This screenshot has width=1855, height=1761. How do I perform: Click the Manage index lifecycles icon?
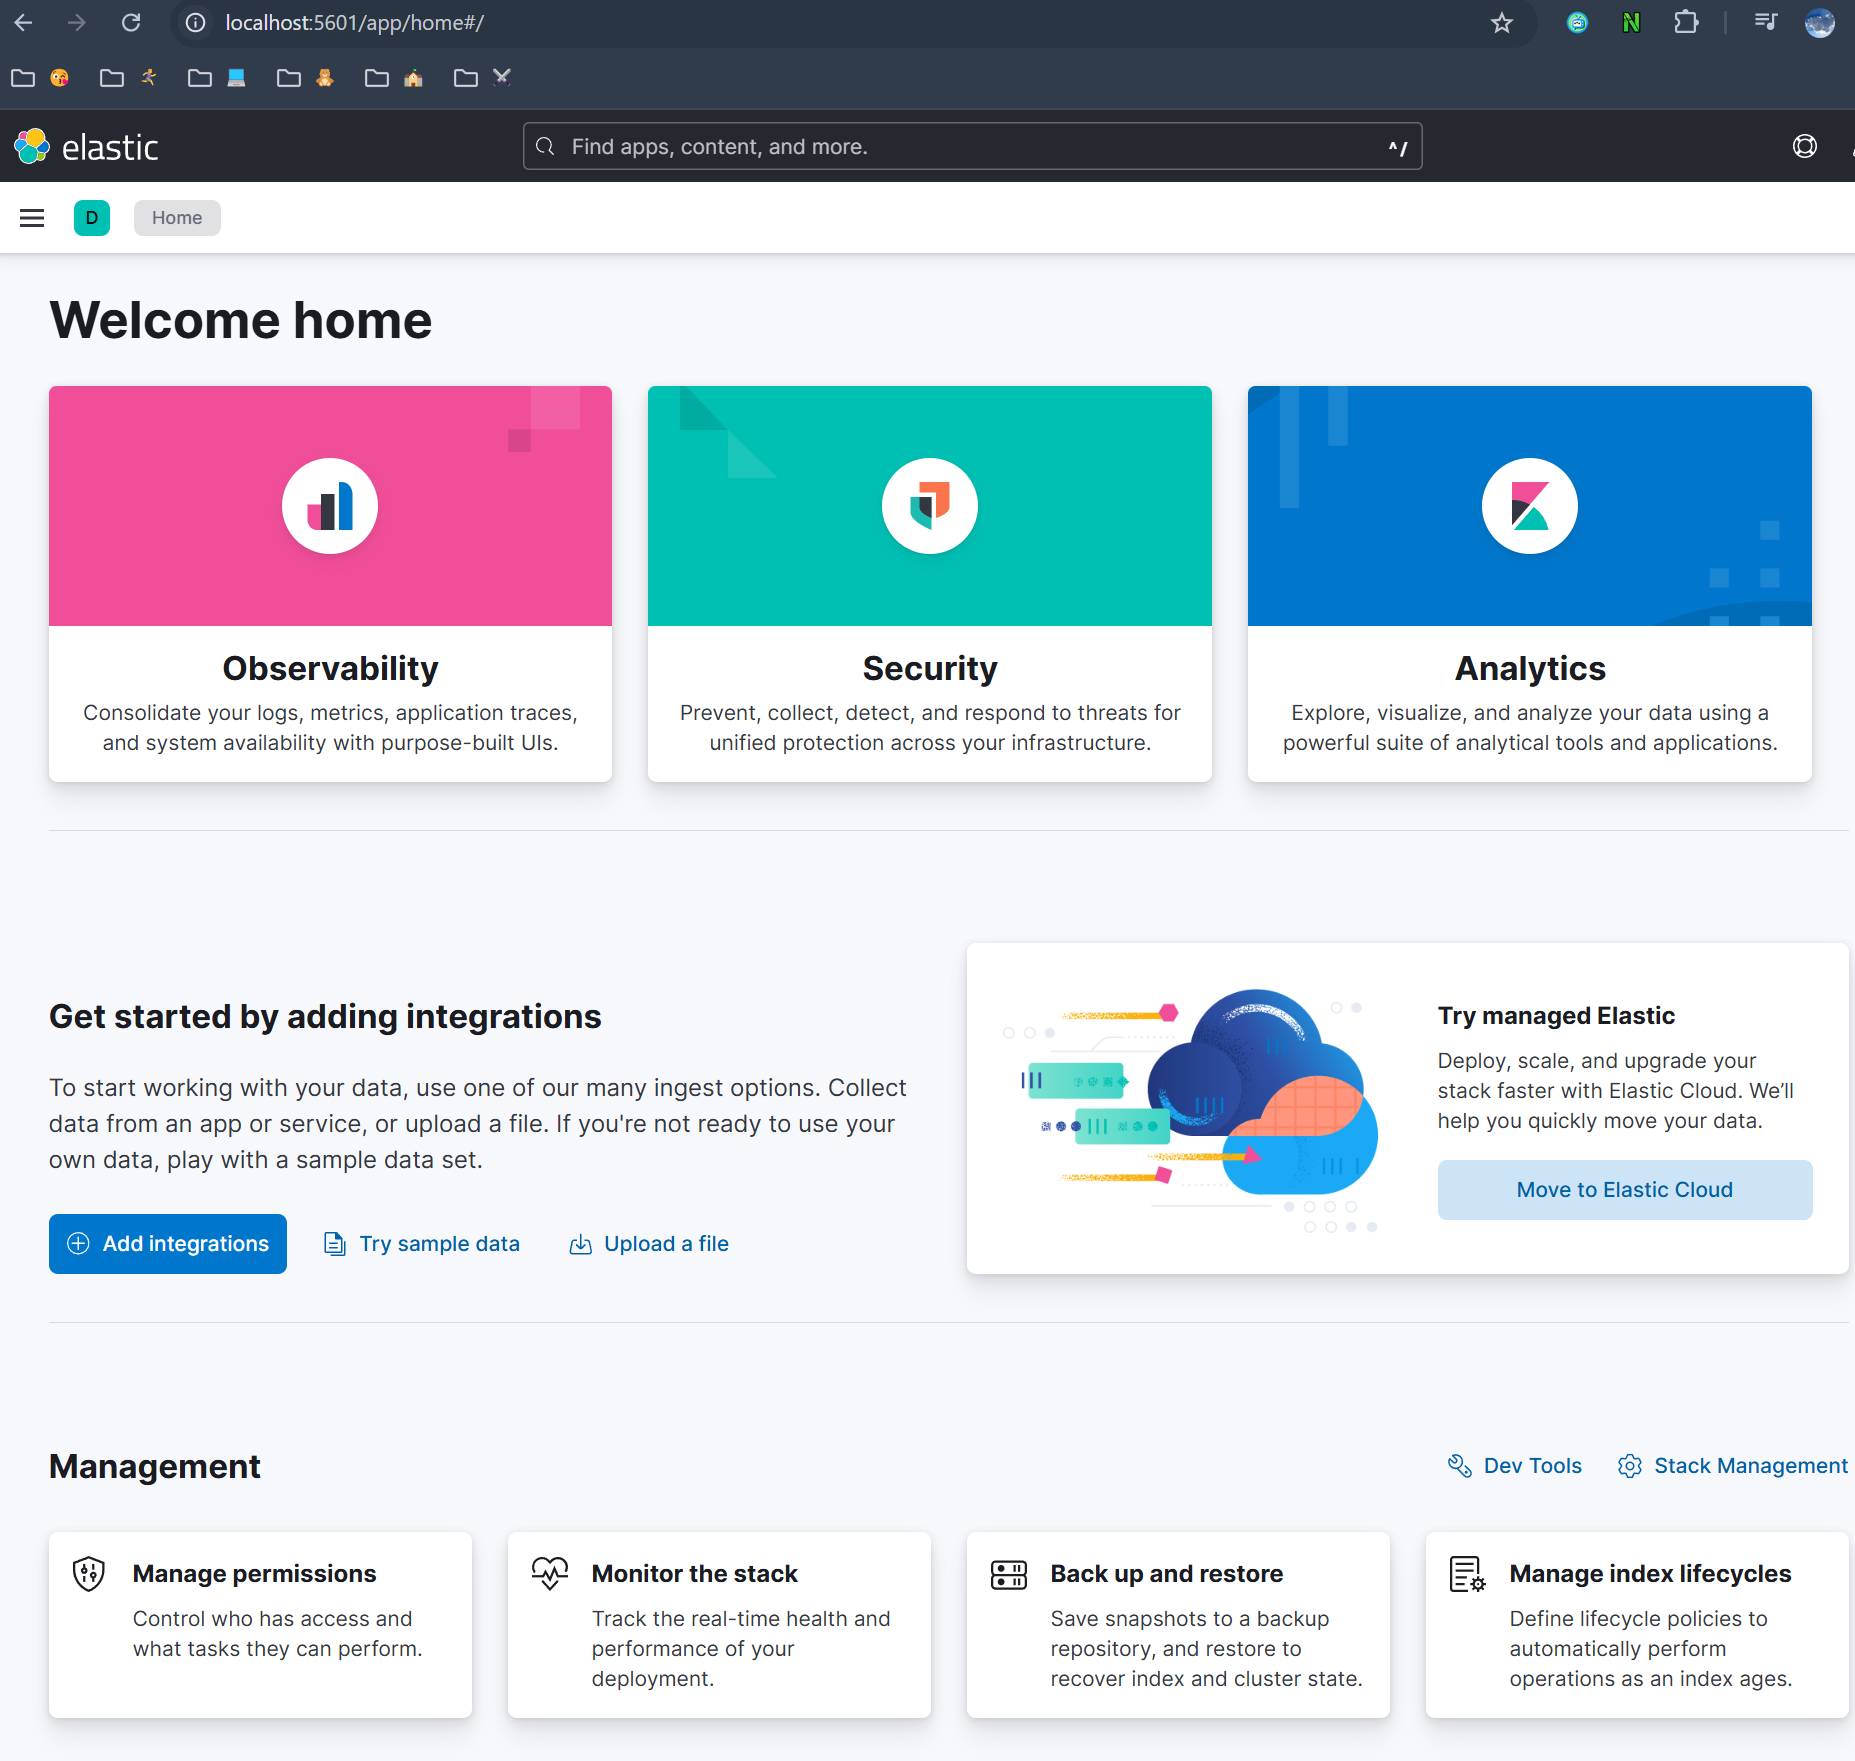coord(1467,1574)
